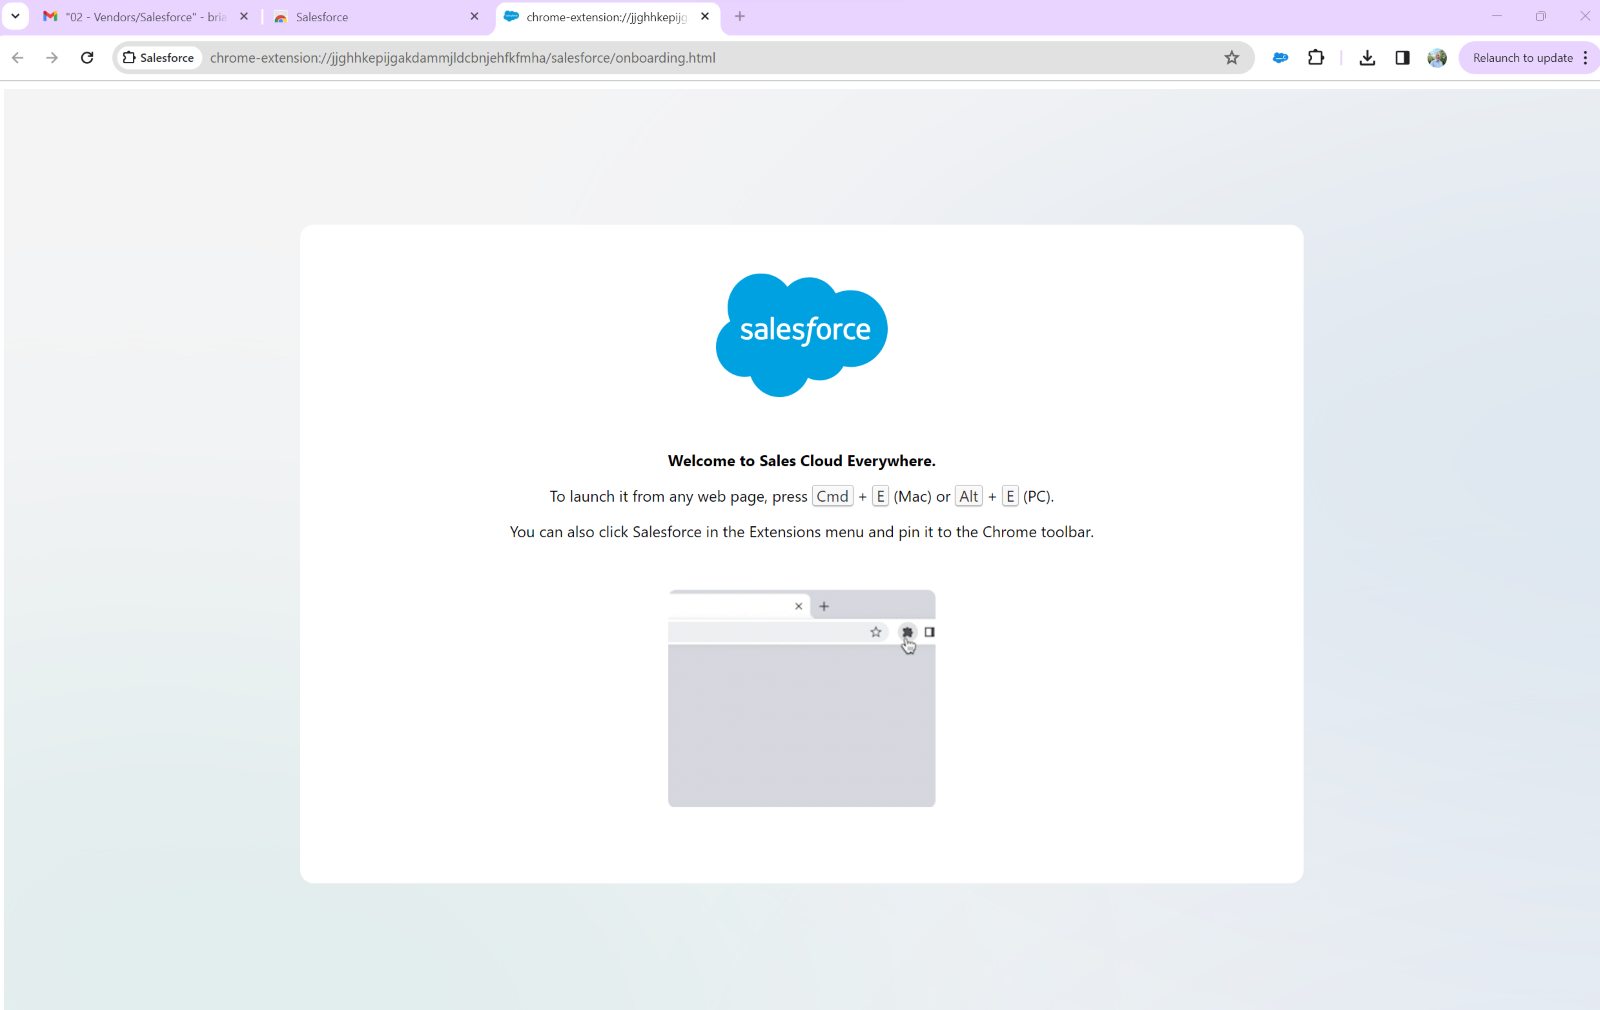The height and width of the screenshot is (1010, 1600).
Task: Select the chrome-extension onboarding tab
Action: [x=608, y=17]
